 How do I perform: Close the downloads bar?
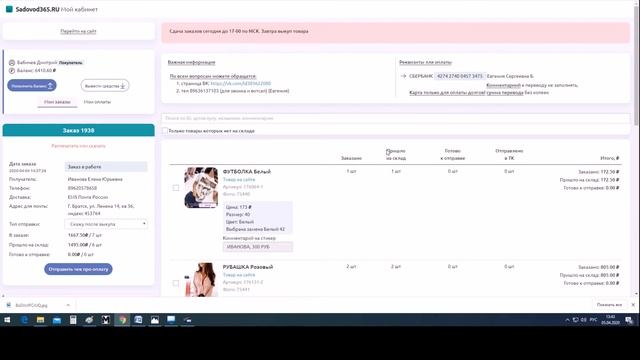633,305
